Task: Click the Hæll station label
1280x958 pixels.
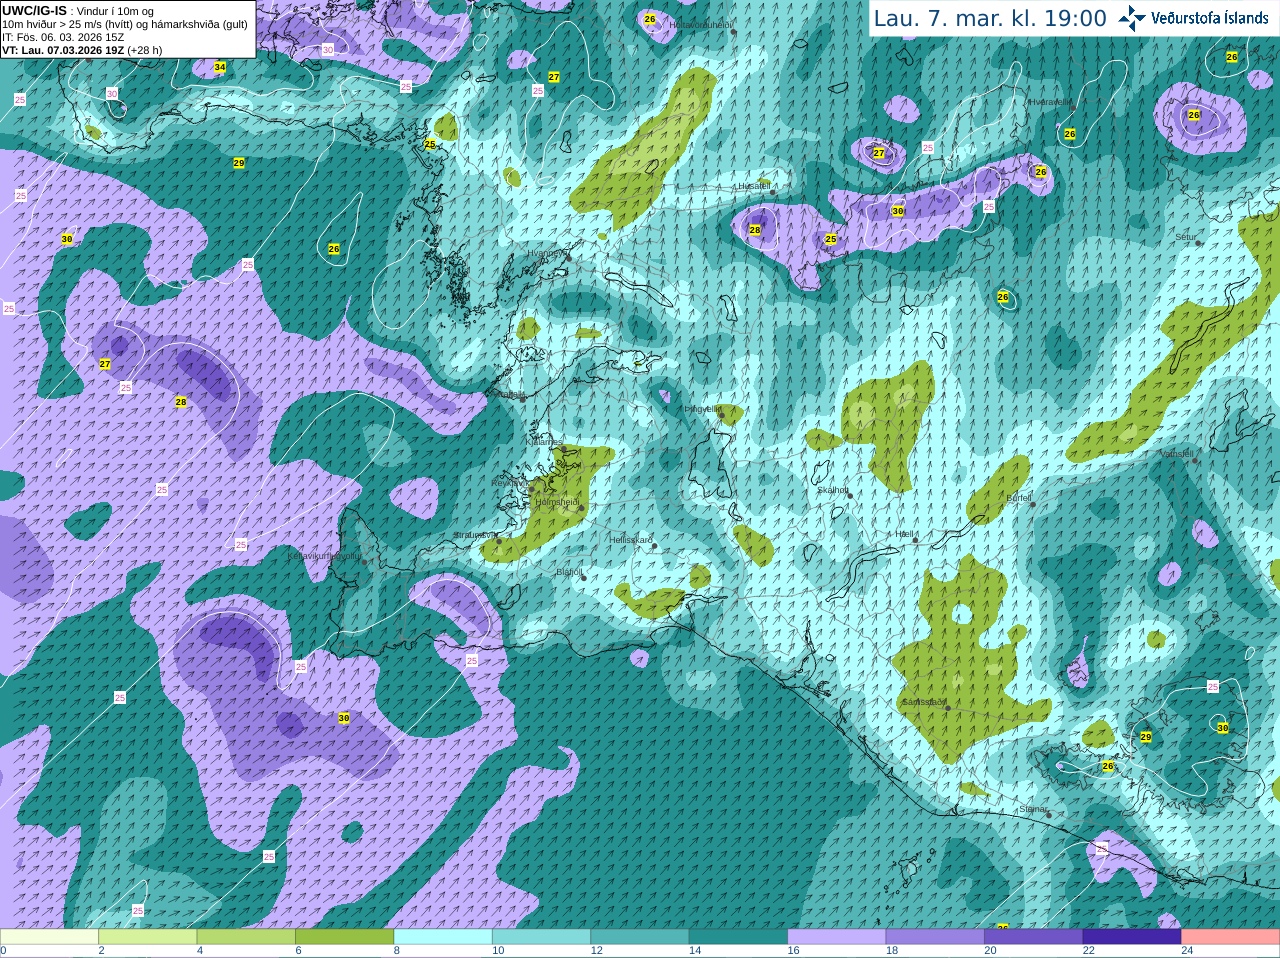Action: [904, 534]
